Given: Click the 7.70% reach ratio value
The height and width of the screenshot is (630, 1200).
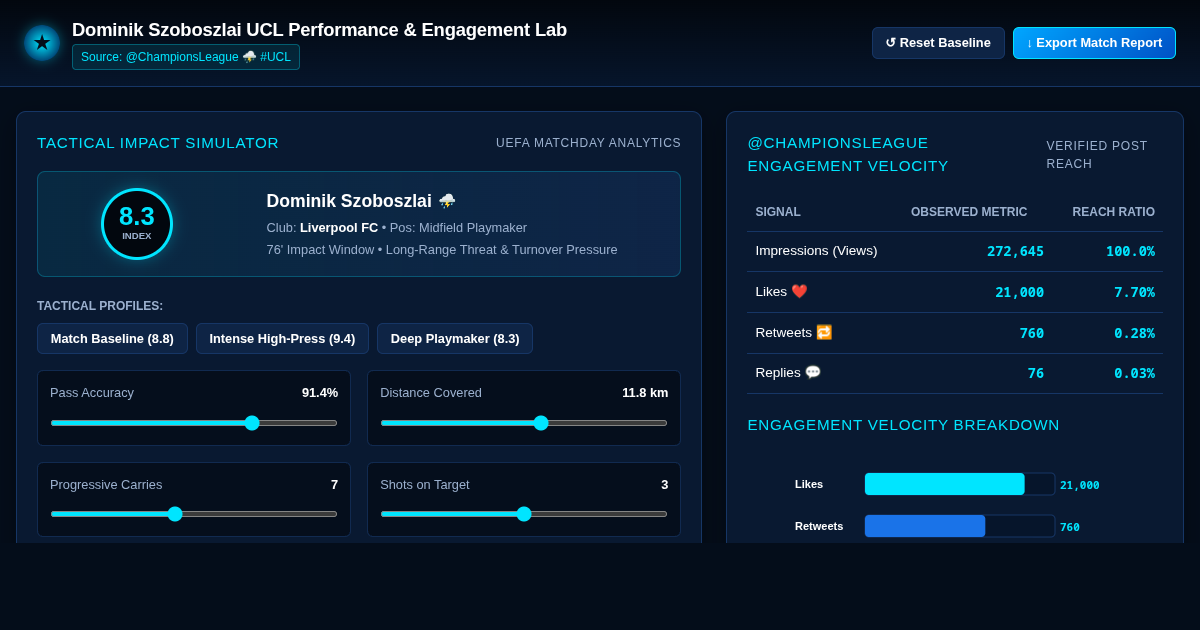Looking at the screenshot, I should point(1134,292).
